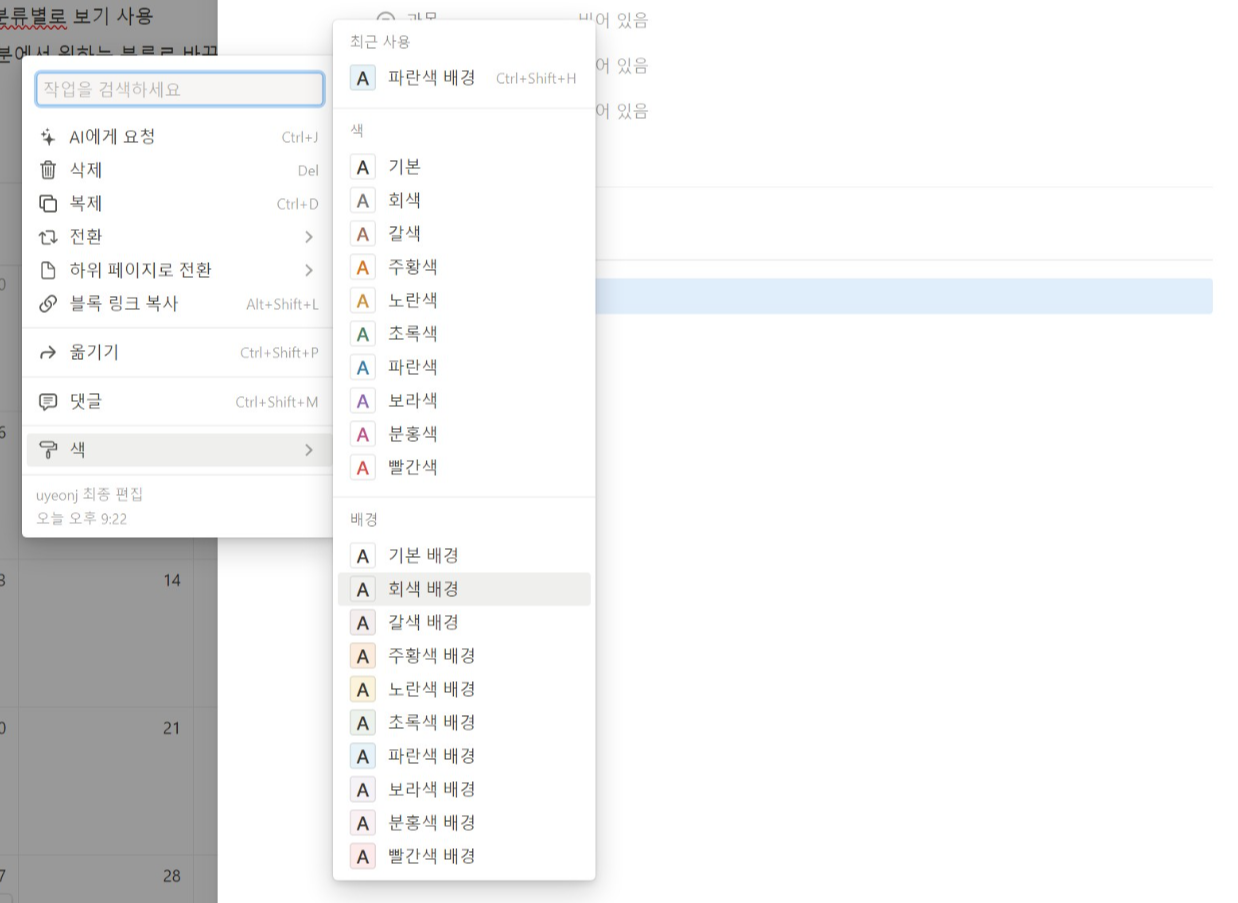Select 기본 text color swatch

tap(363, 167)
